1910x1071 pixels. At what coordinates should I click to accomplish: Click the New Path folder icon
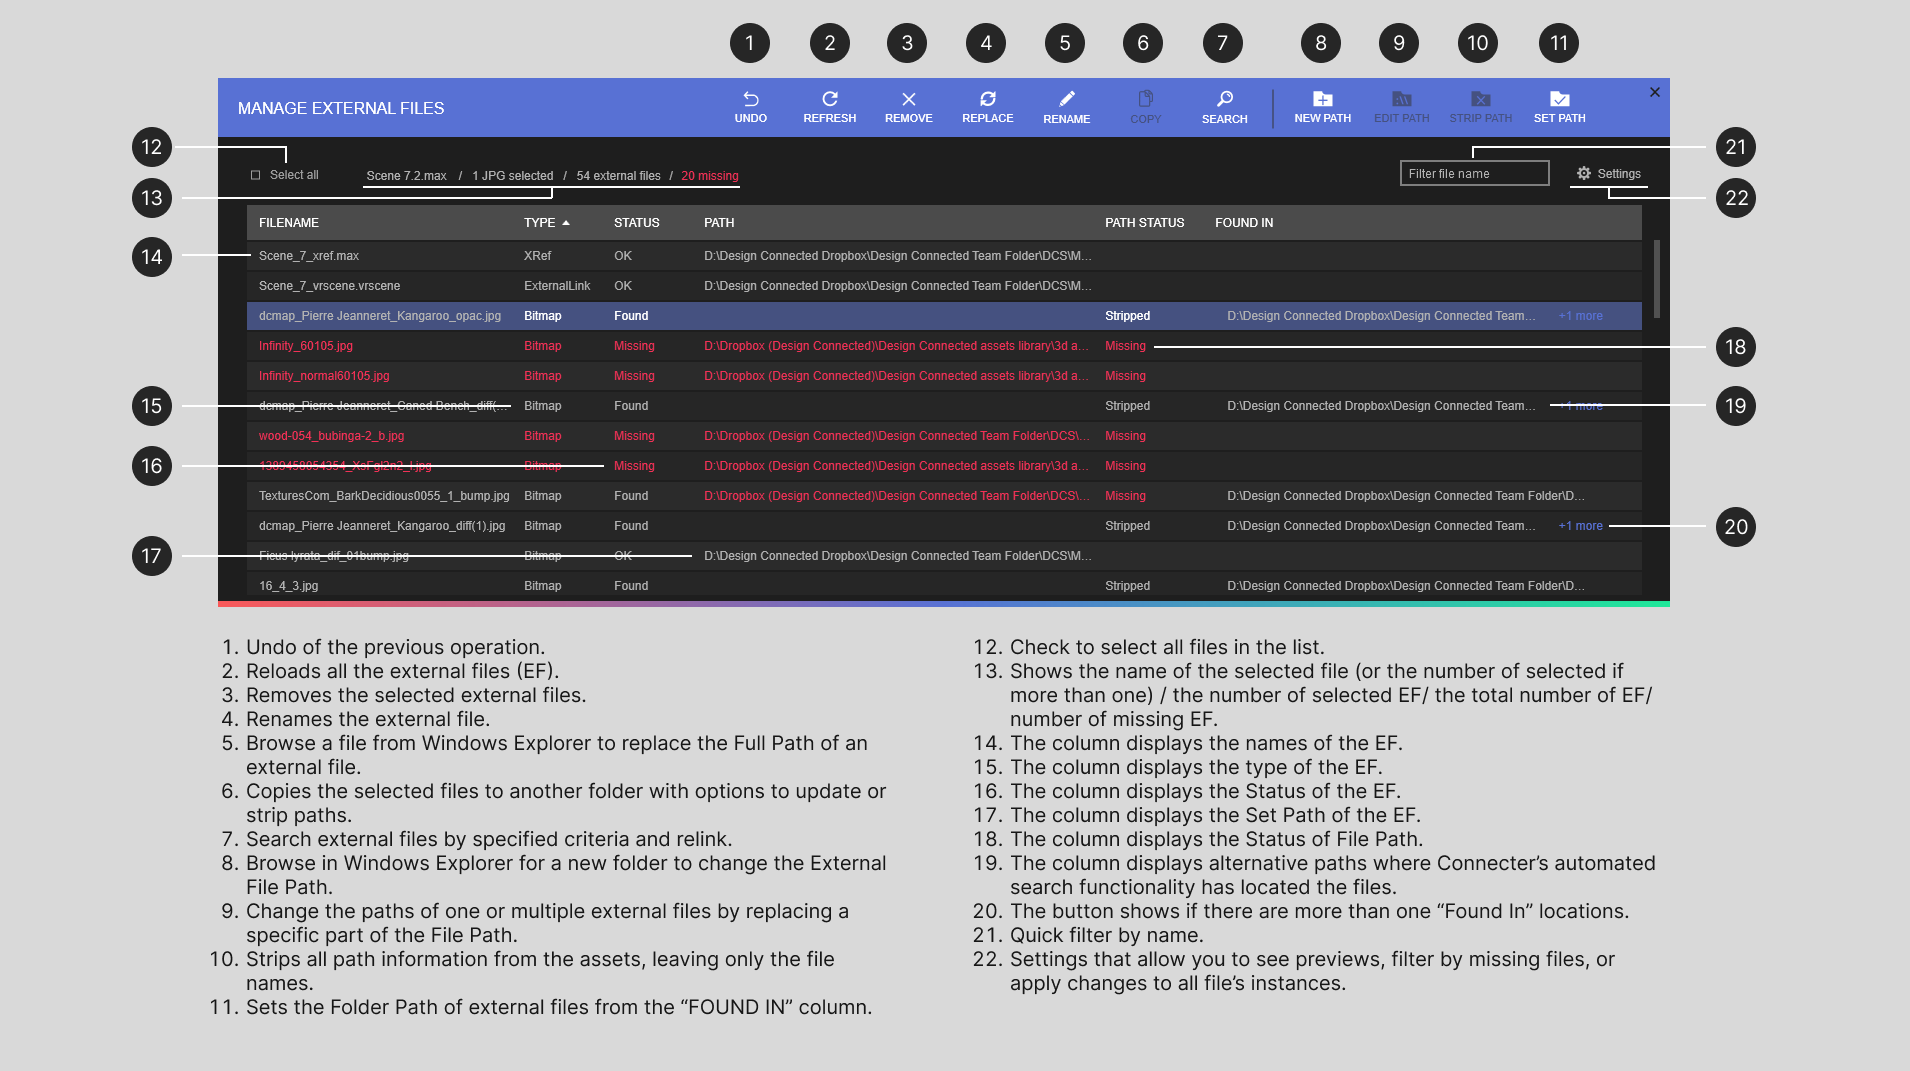(1322, 100)
